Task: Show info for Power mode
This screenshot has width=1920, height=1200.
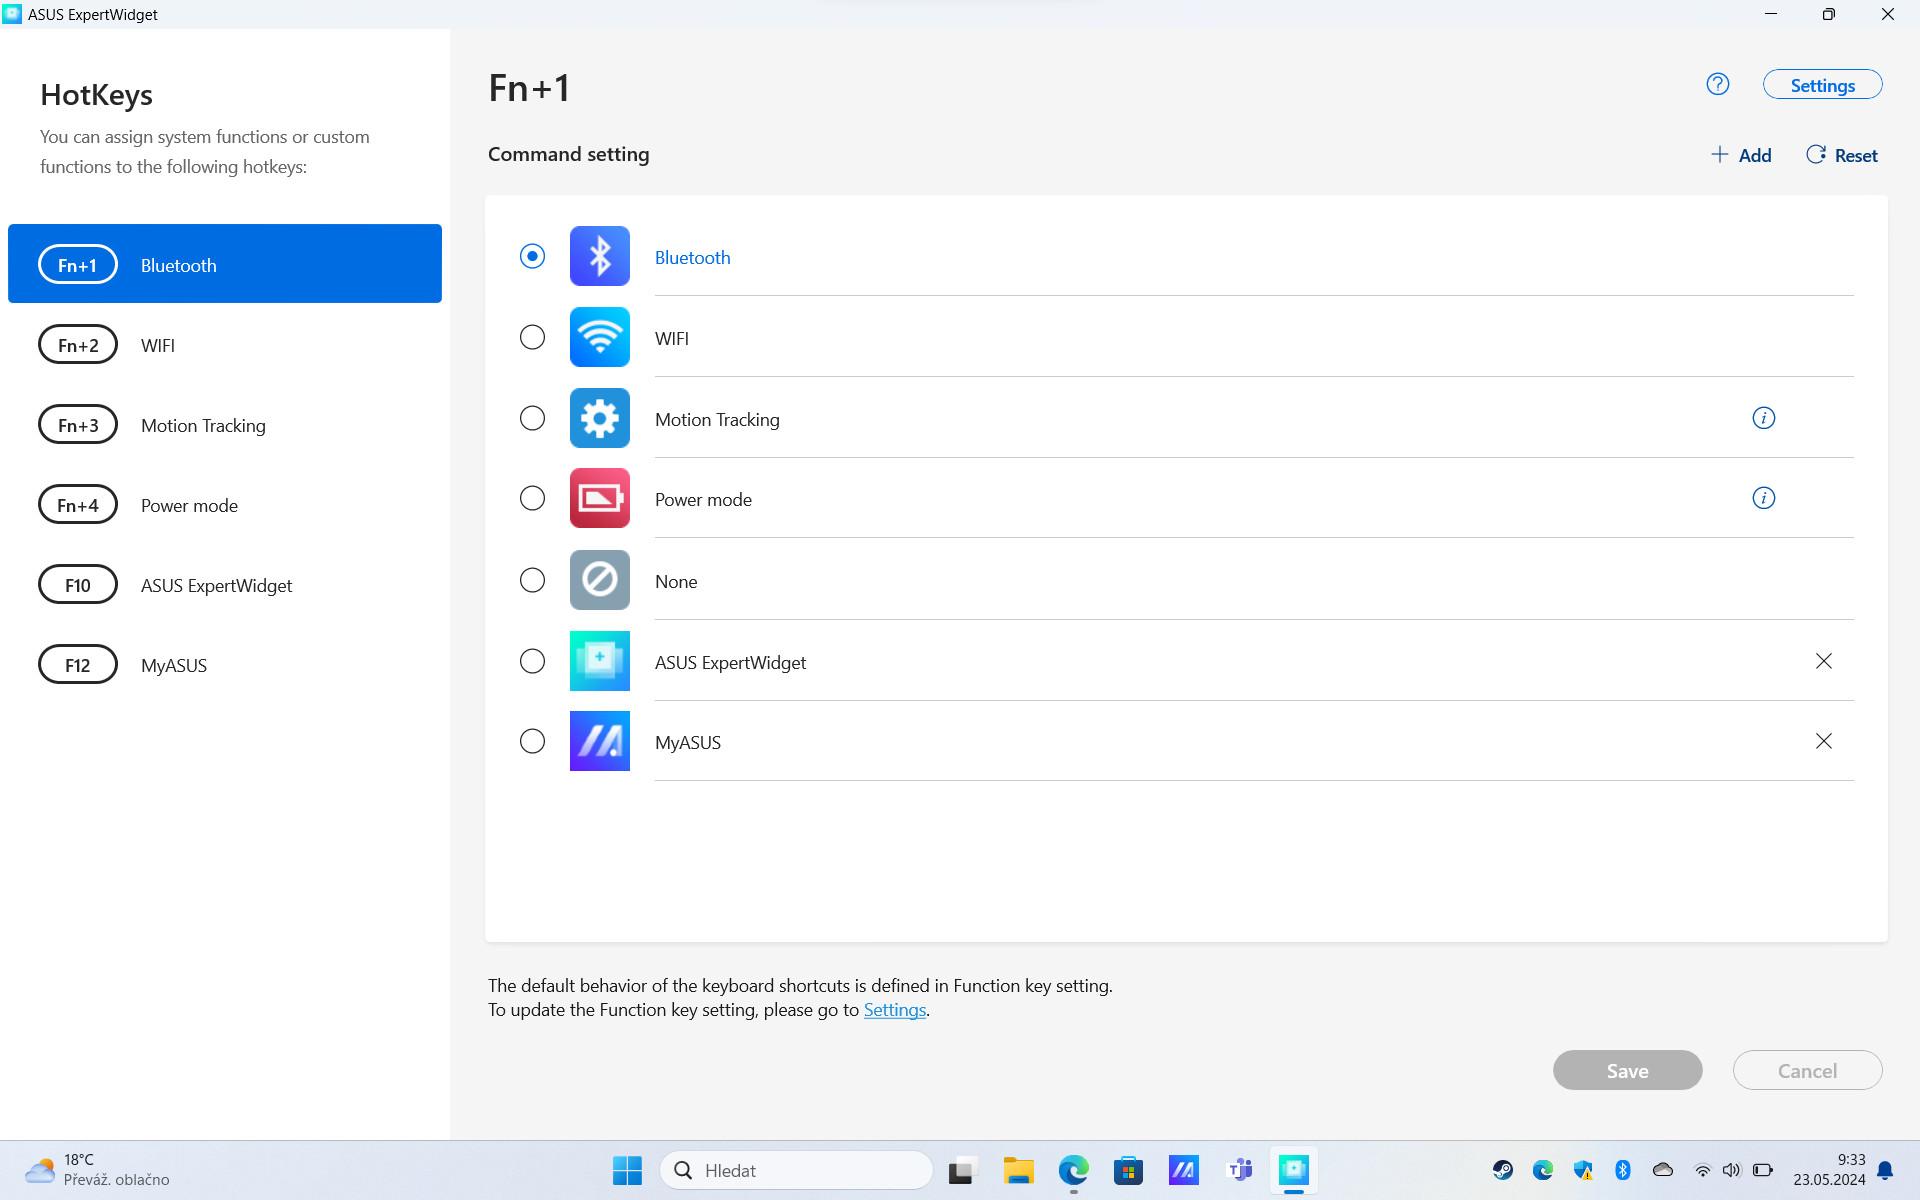Action: pyautogui.click(x=1764, y=498)
